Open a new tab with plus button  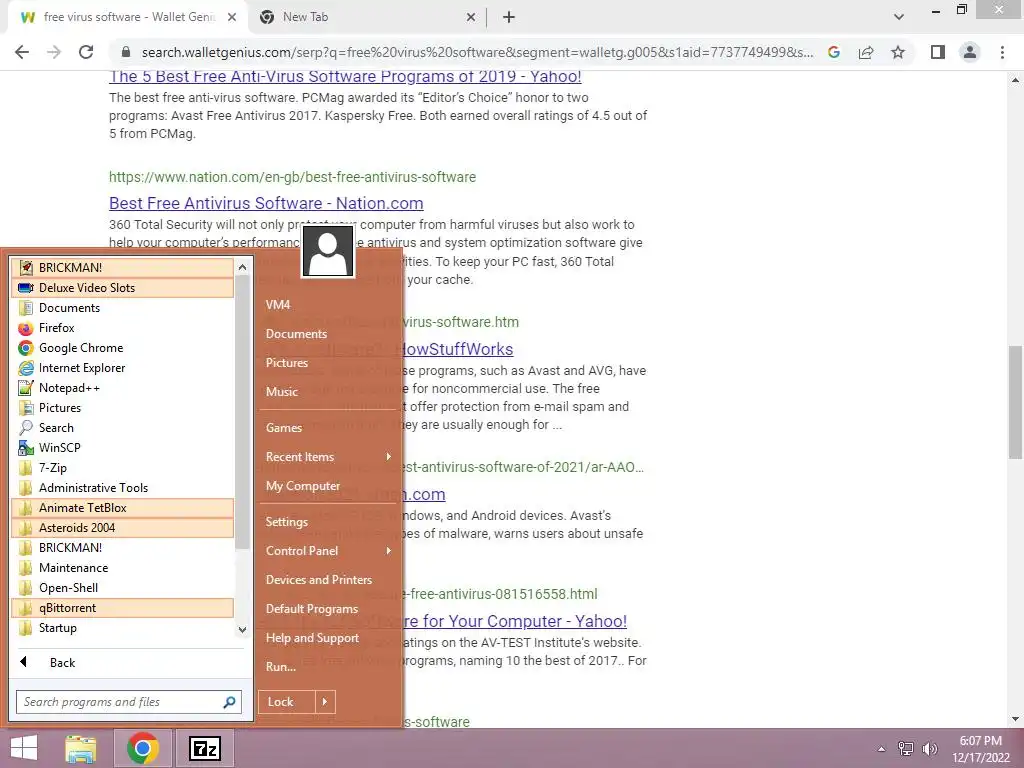[509, 18]
